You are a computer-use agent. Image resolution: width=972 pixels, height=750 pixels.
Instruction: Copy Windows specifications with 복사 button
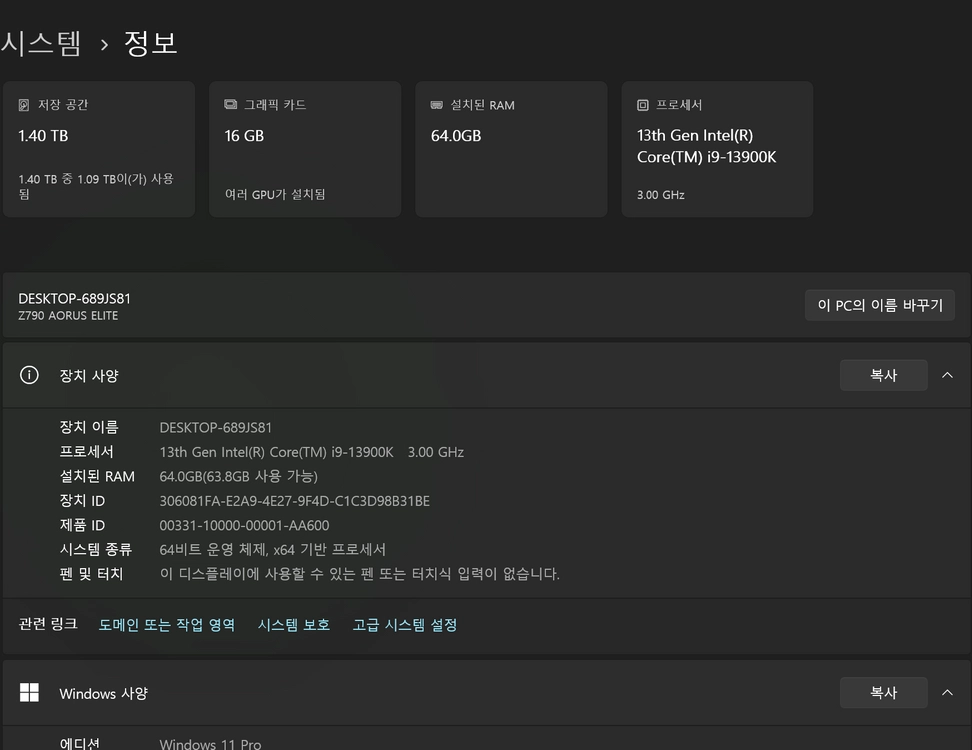click(883, 692)
